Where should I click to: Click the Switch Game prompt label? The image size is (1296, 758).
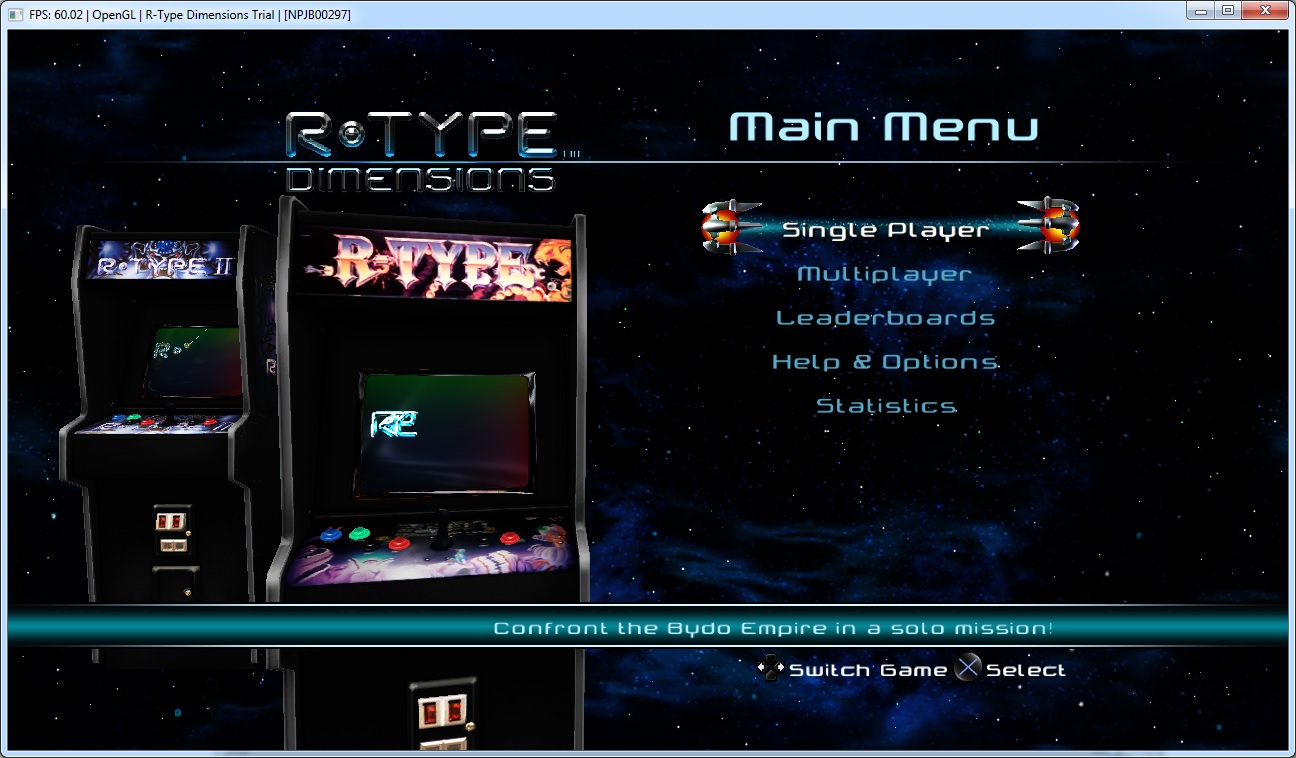[x=868, y=670]
